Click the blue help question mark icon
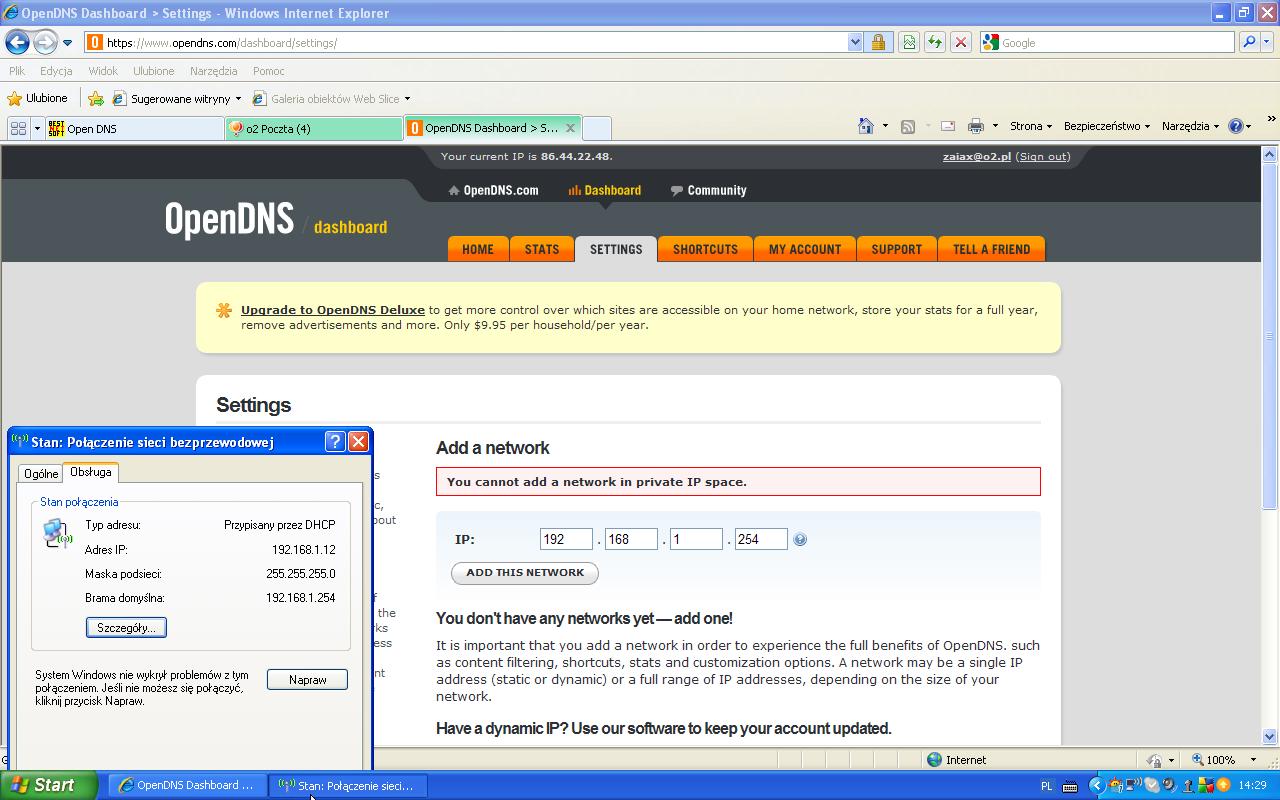Screen dimensions: 1280x800 click(1235, 126)
